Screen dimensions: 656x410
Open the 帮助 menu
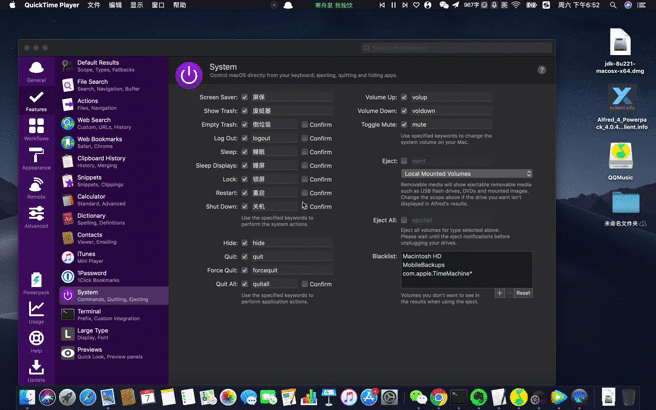pyautogui.click(x=179, y=5)
